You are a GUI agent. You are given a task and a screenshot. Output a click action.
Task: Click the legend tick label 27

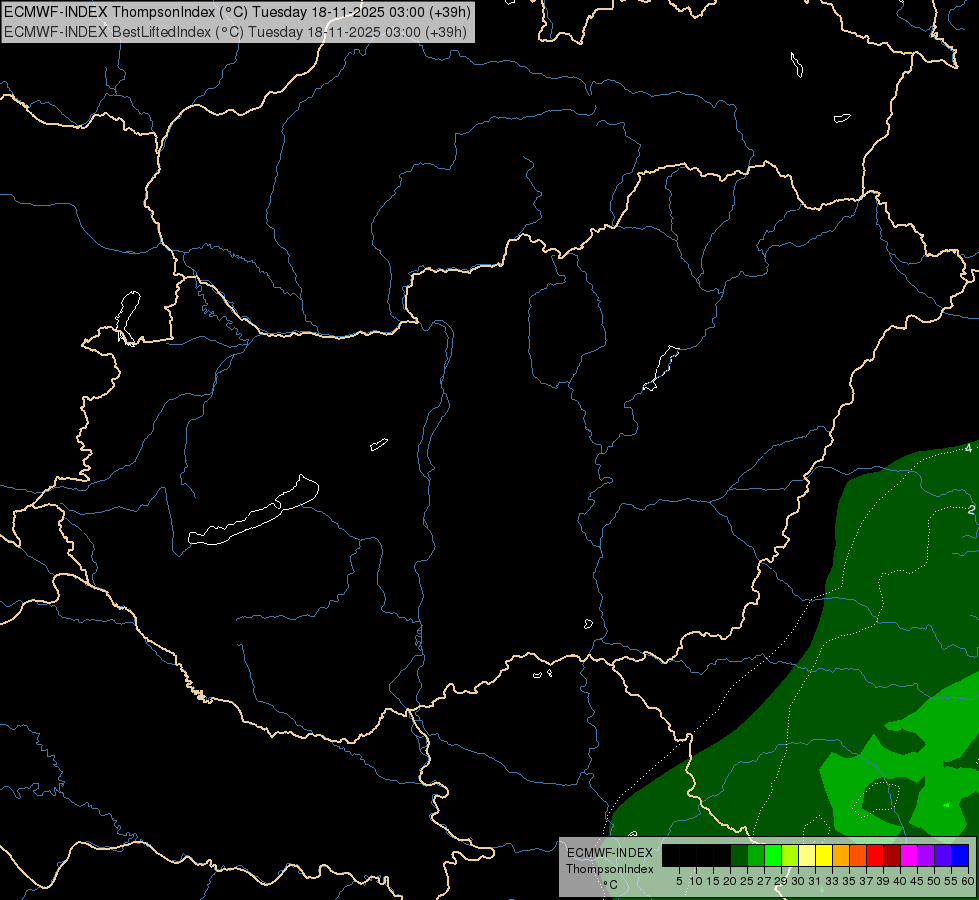click(764, 881)
